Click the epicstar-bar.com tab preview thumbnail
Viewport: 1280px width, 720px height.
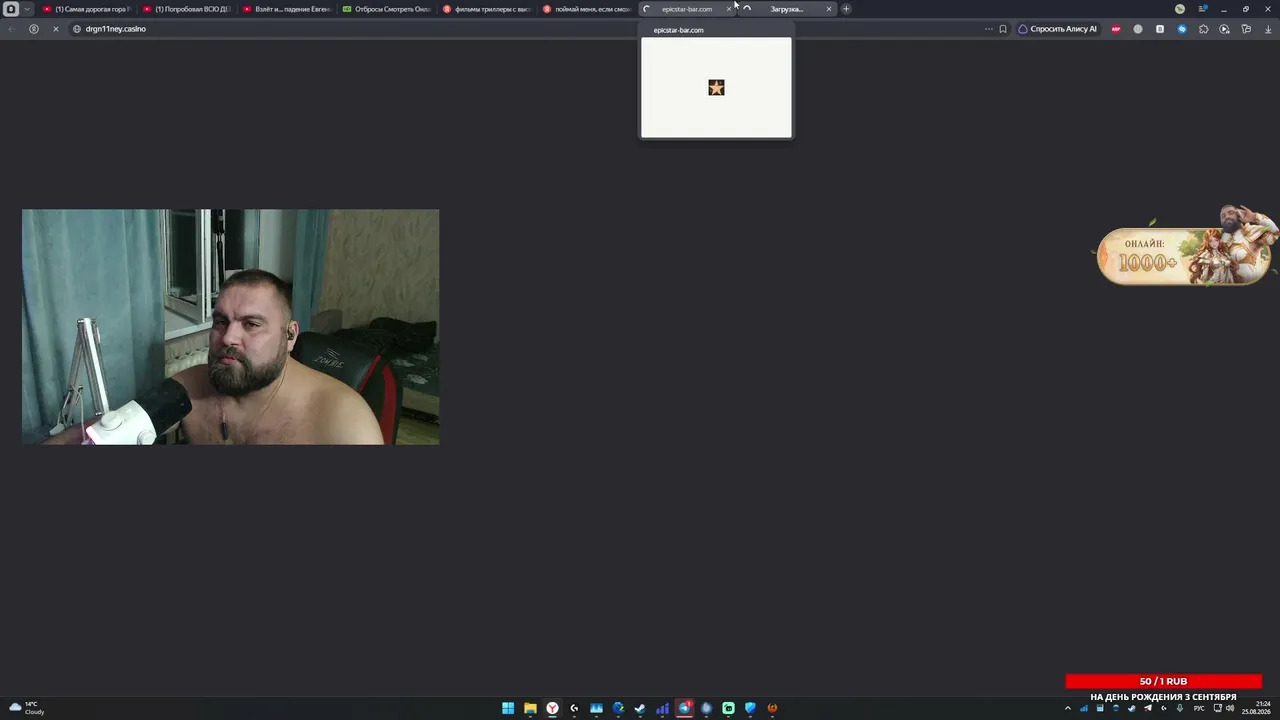pyautogui.click(x=716, y=88)
